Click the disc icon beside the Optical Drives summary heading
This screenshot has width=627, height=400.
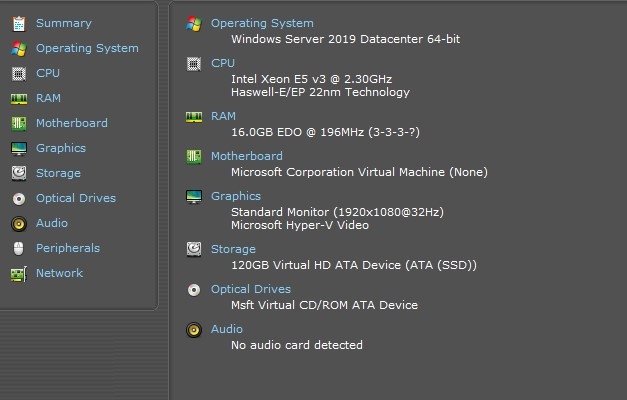coord(194,289)
